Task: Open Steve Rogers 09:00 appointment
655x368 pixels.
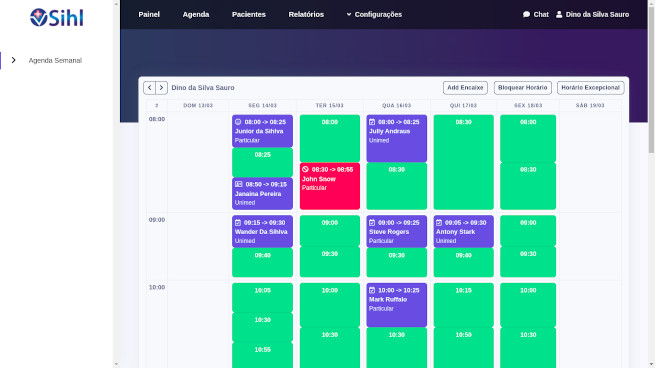Action: coord(396,231)
